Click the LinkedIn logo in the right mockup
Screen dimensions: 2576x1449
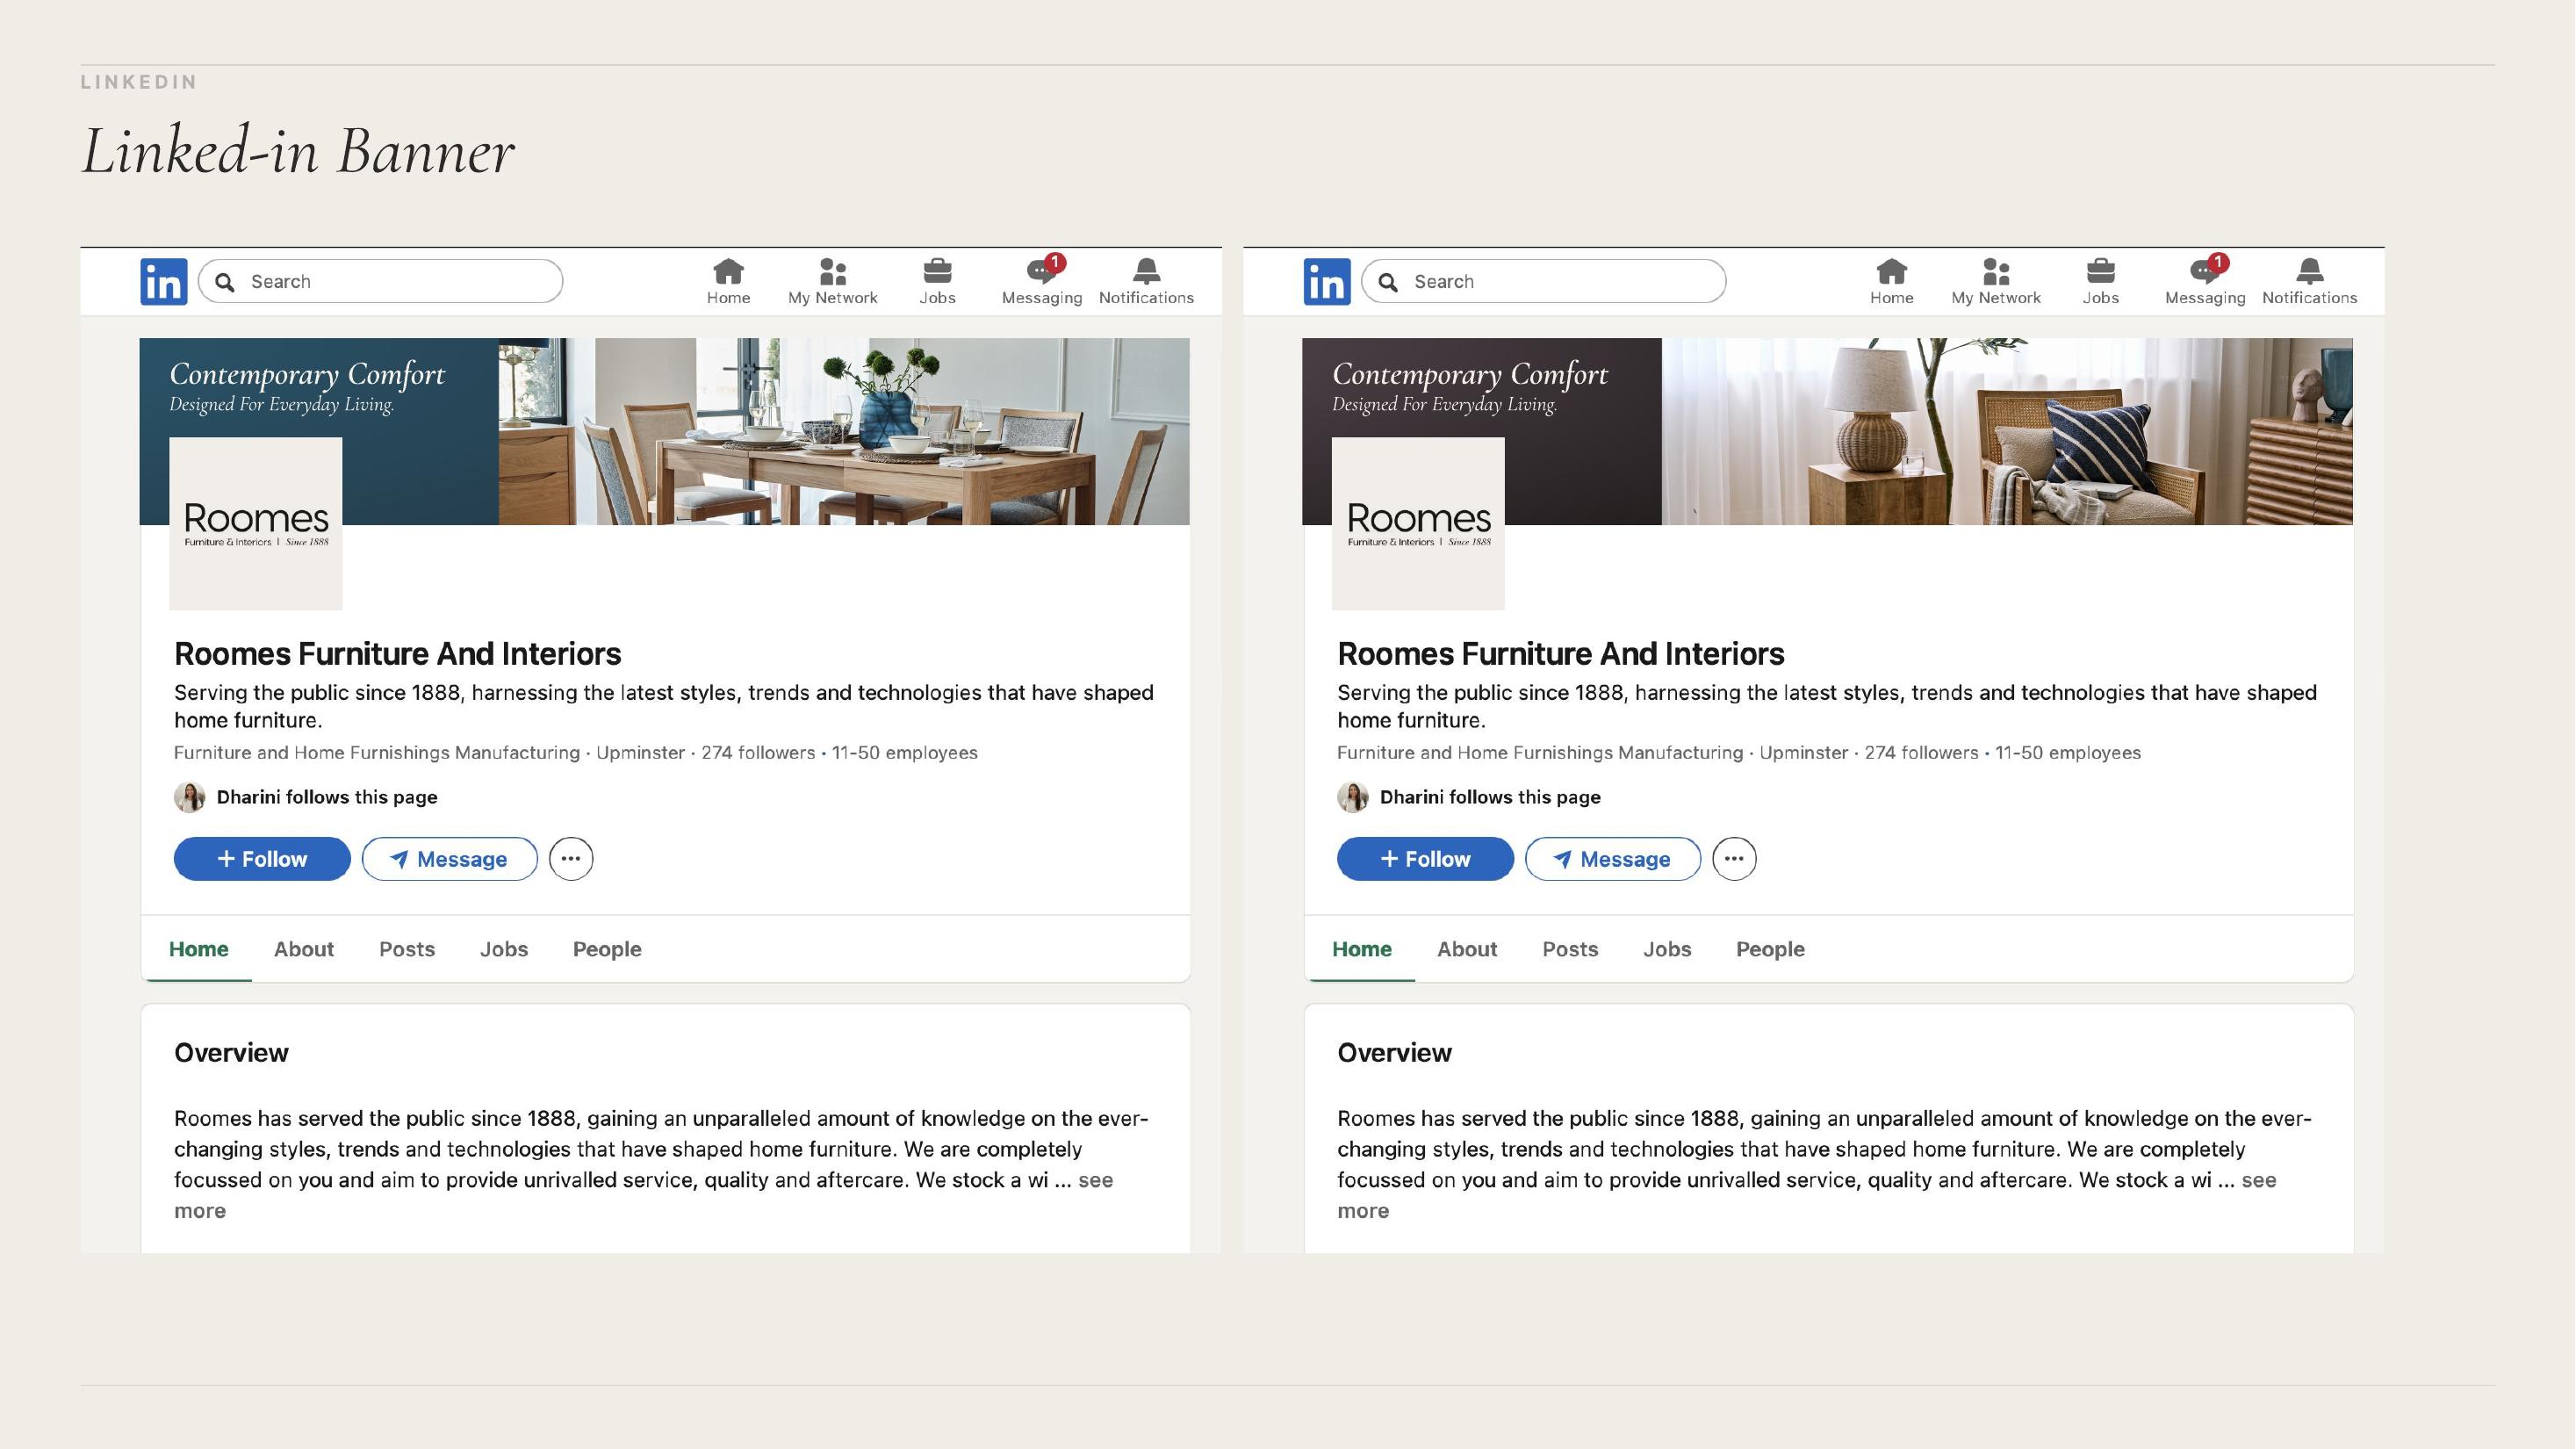pyautogui.click(x=1327, y=281)
